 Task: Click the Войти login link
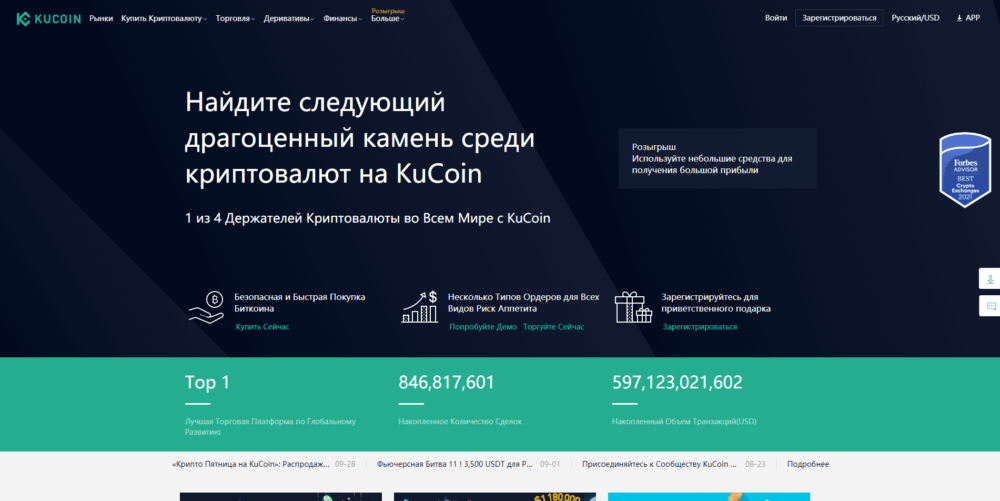(x=775, y=18)
